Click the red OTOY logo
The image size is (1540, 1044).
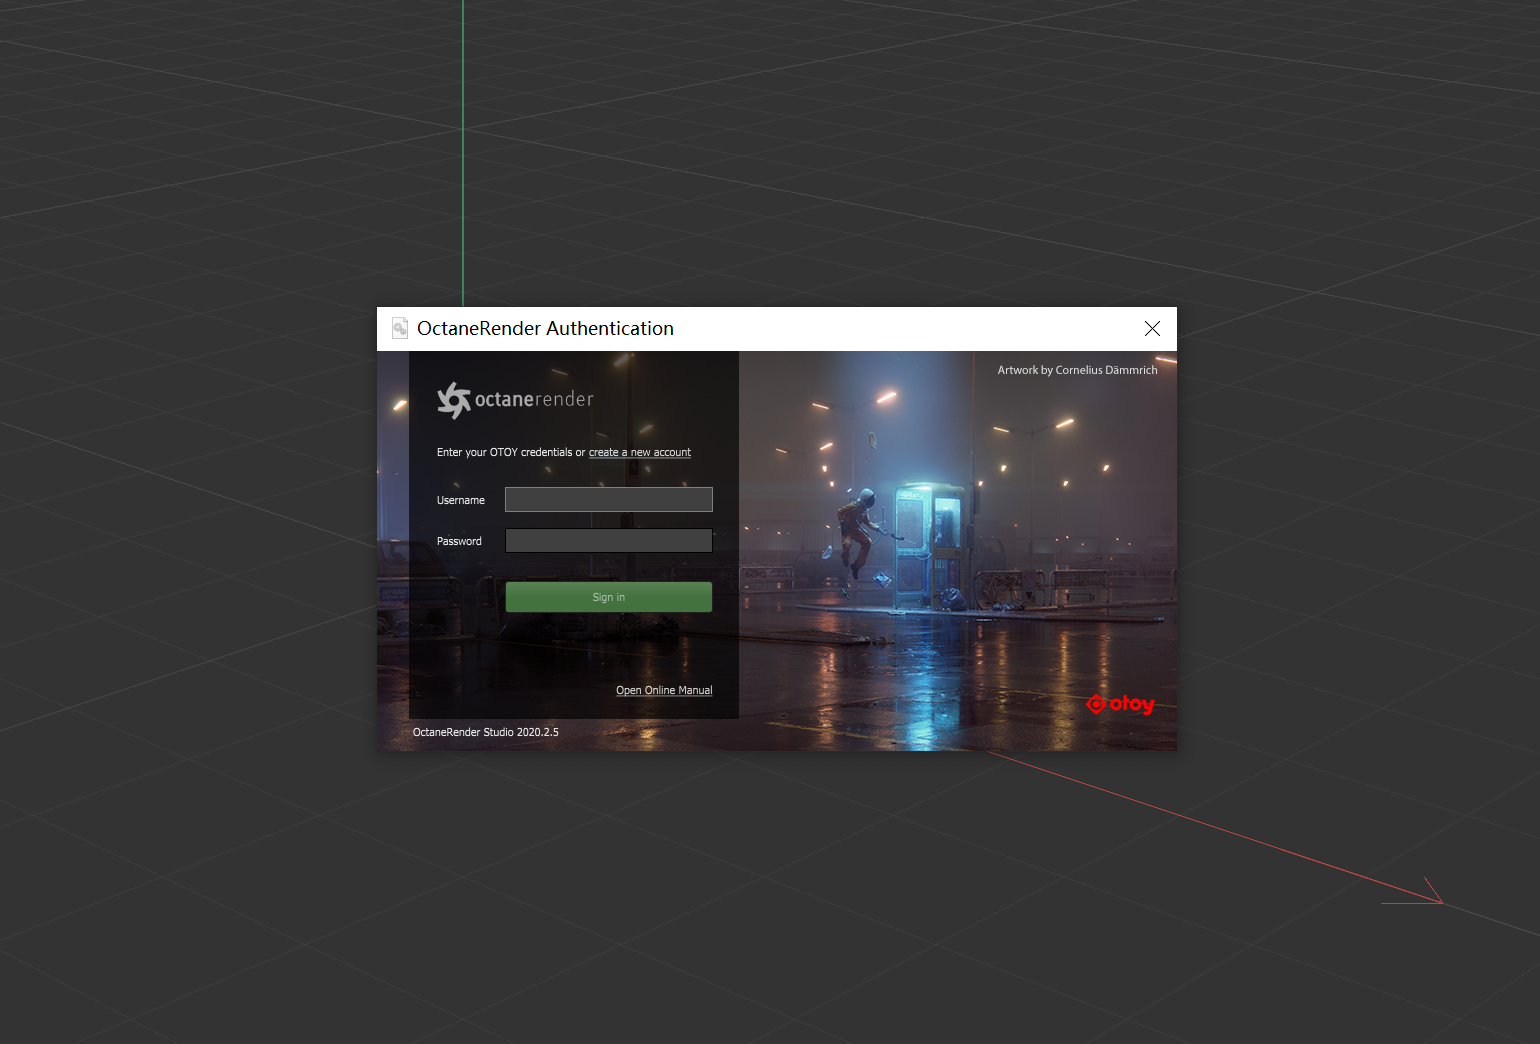[x=1120, y=704]
